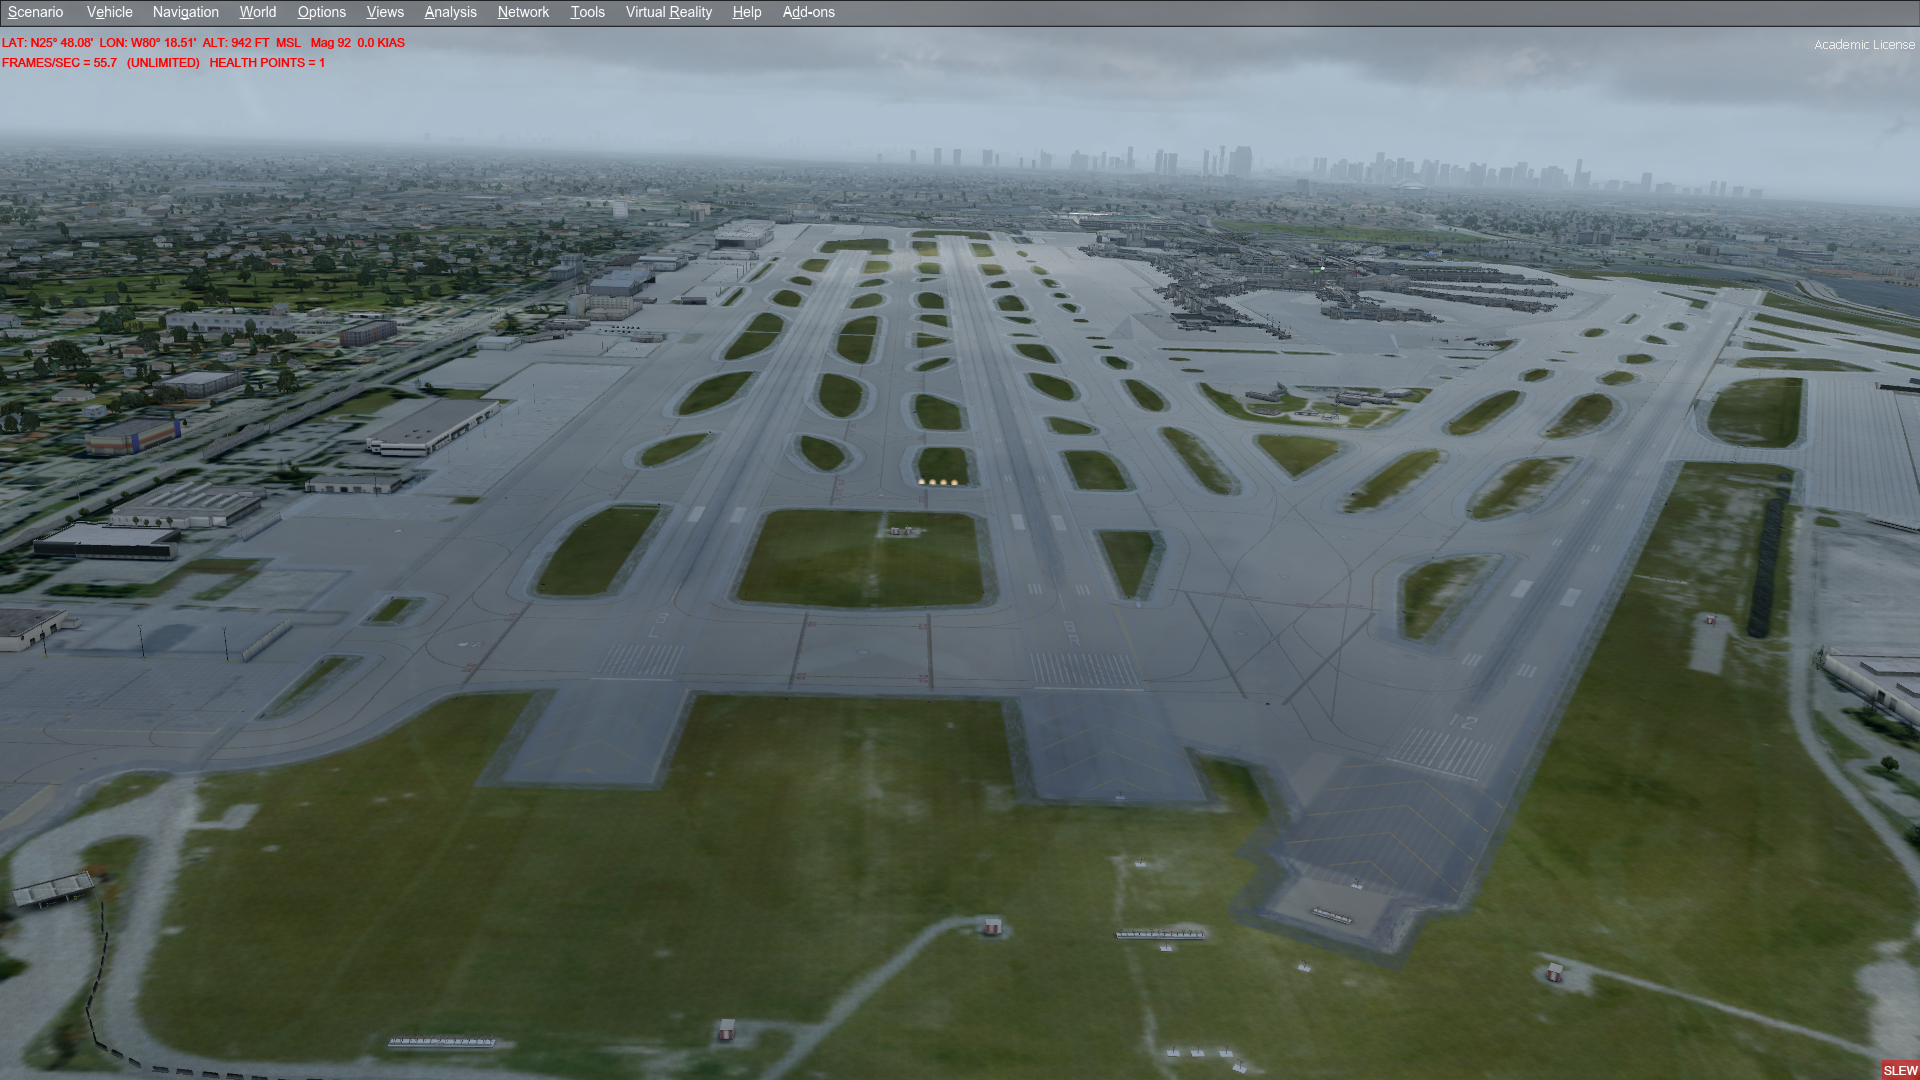
Task: Open the Options menu
Action: [x=321, y=12]
